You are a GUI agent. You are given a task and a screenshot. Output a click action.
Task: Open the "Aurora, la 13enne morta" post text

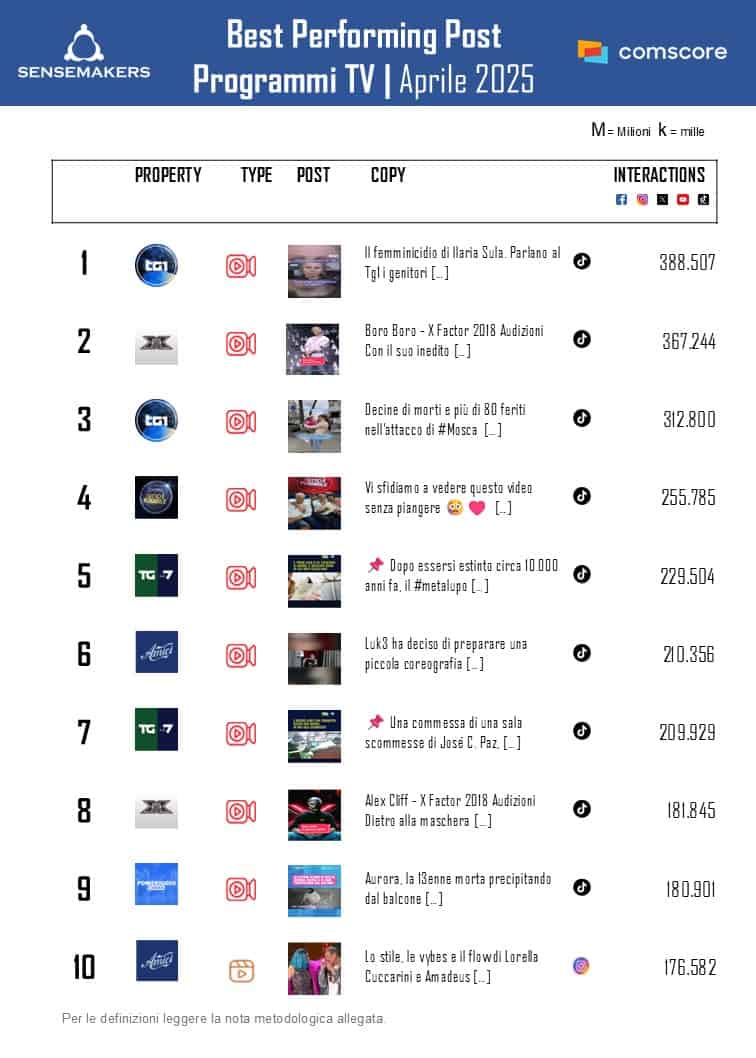click(457, 888)
